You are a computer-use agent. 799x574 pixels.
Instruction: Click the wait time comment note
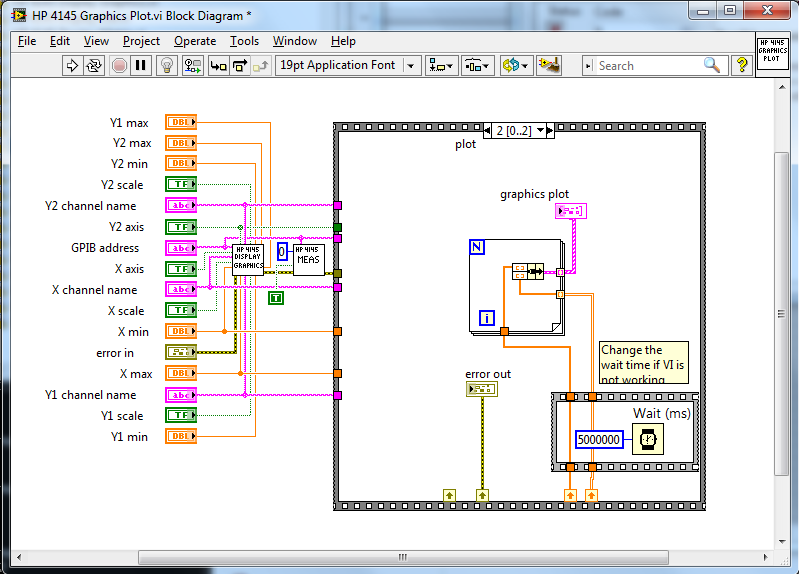click(644, 362)
